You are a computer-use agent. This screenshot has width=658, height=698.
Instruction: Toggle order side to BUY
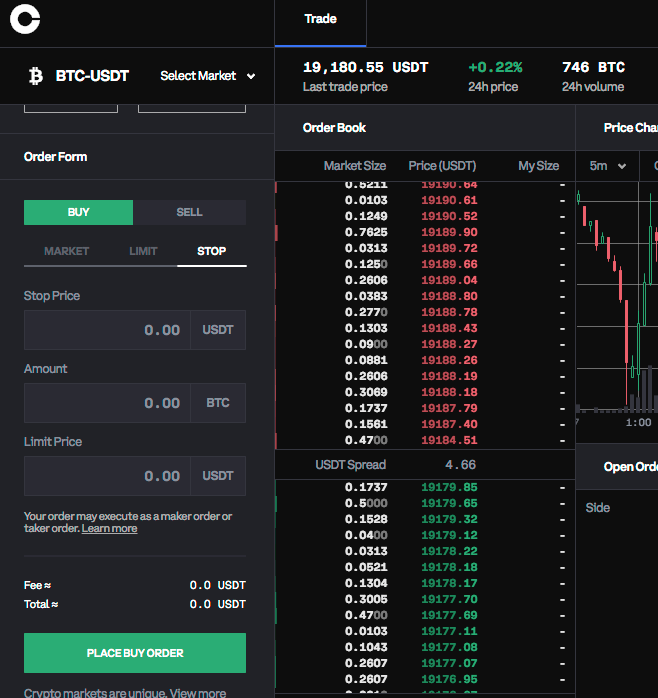(x=78, y=212)
